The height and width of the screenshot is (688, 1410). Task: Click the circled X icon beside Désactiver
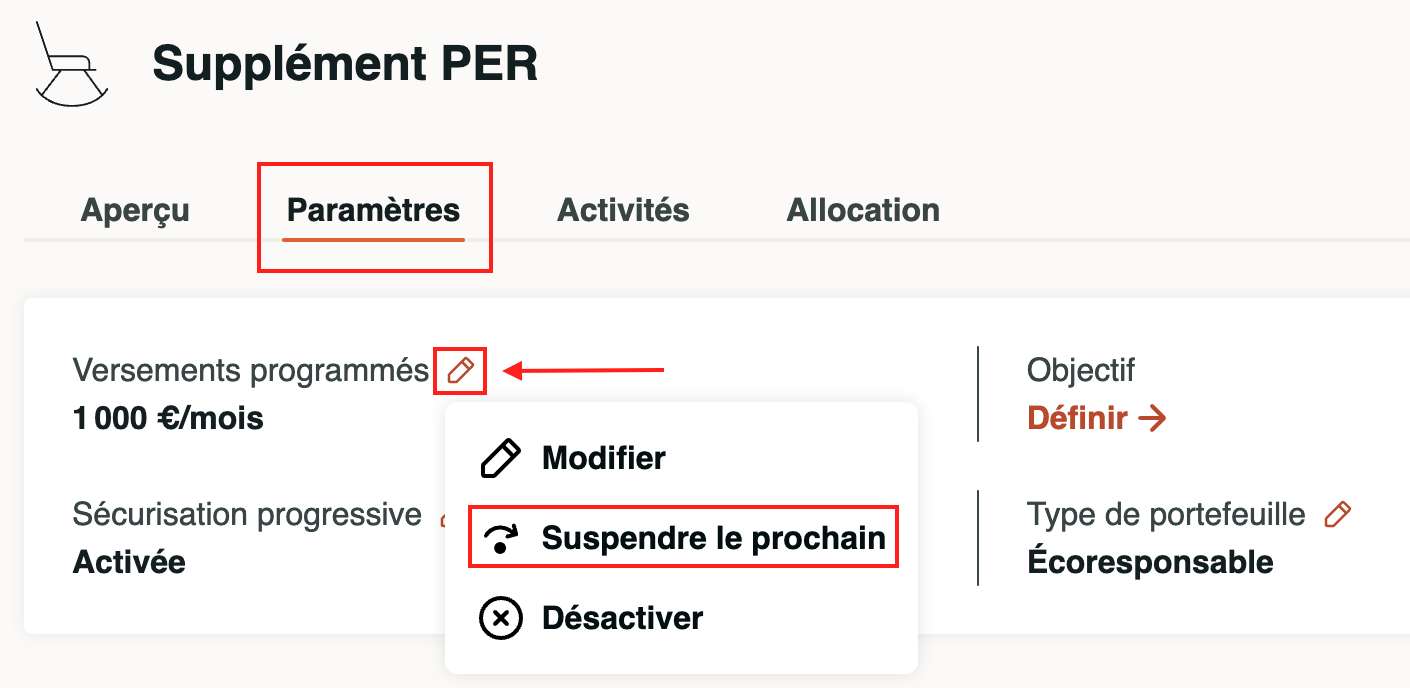(x=500, y=618)
